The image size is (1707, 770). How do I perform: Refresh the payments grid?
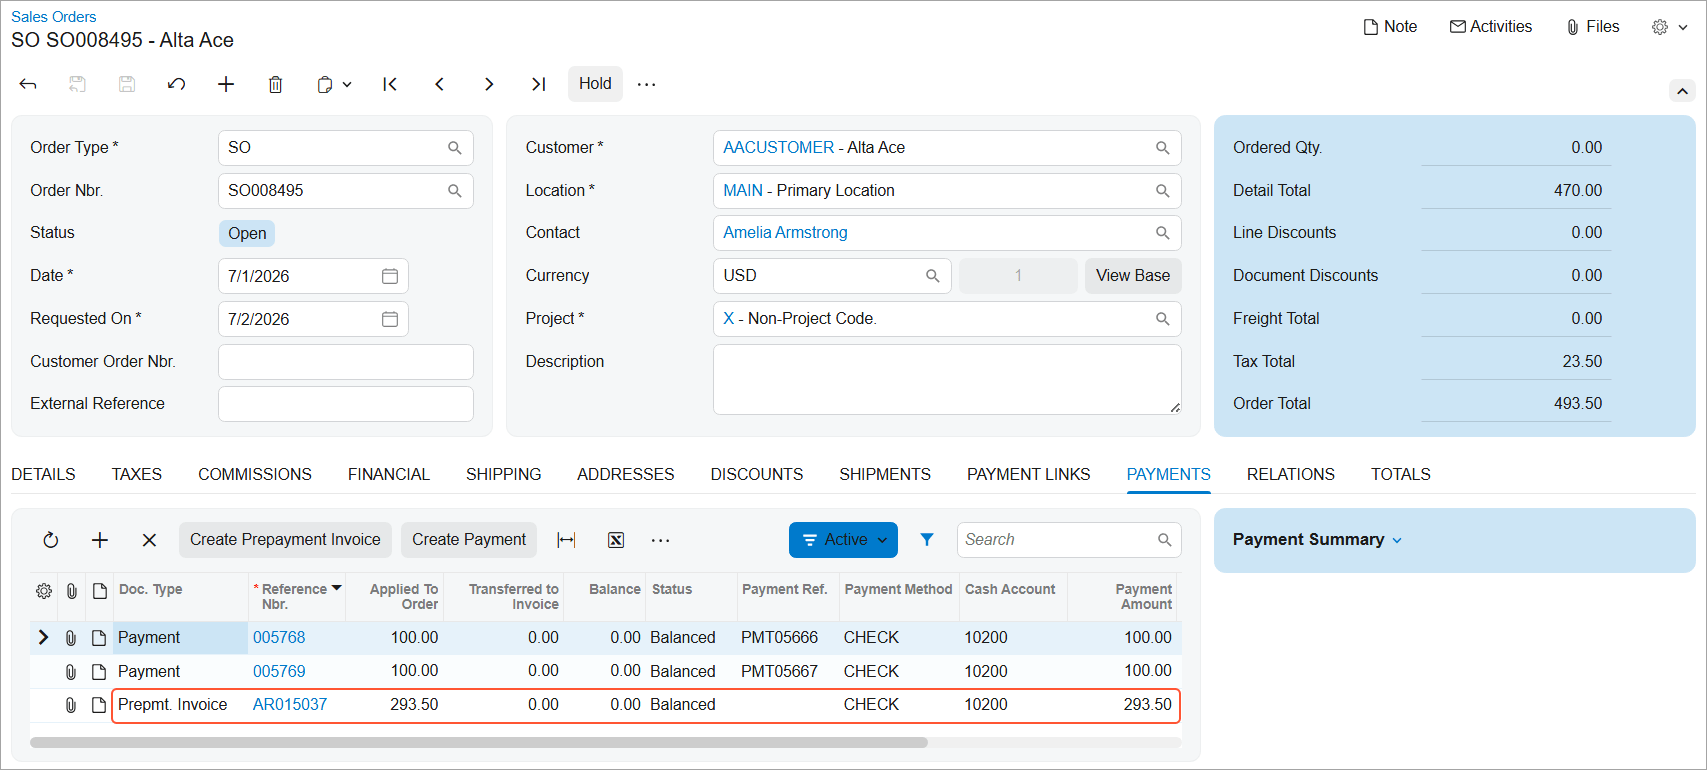coord(51,540)
